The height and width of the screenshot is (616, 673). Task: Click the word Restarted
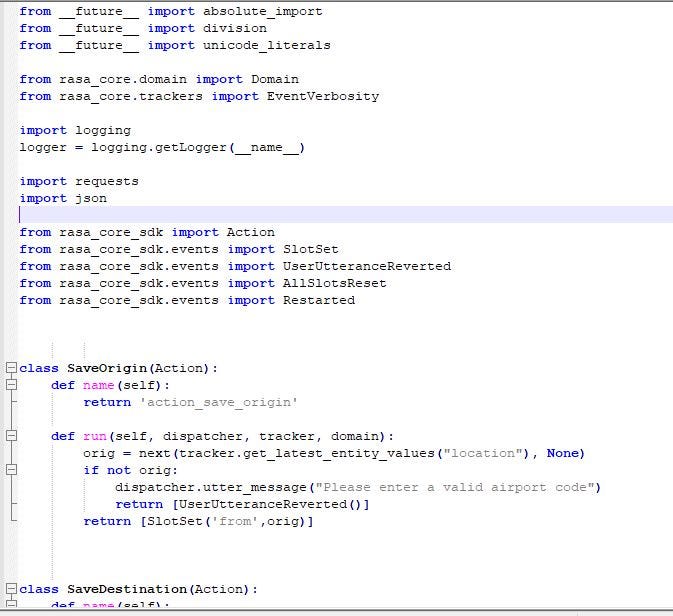[x=318, y=300]
